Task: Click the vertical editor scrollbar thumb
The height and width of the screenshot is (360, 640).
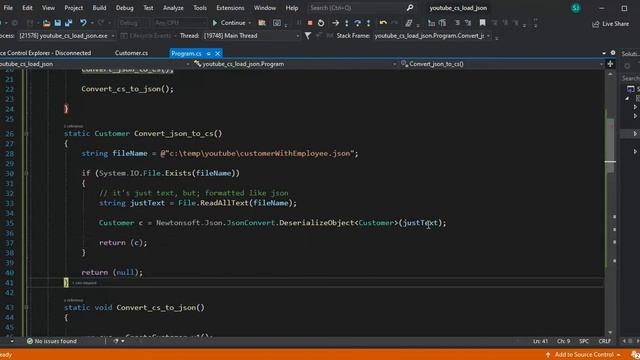Action: [610, 146]
